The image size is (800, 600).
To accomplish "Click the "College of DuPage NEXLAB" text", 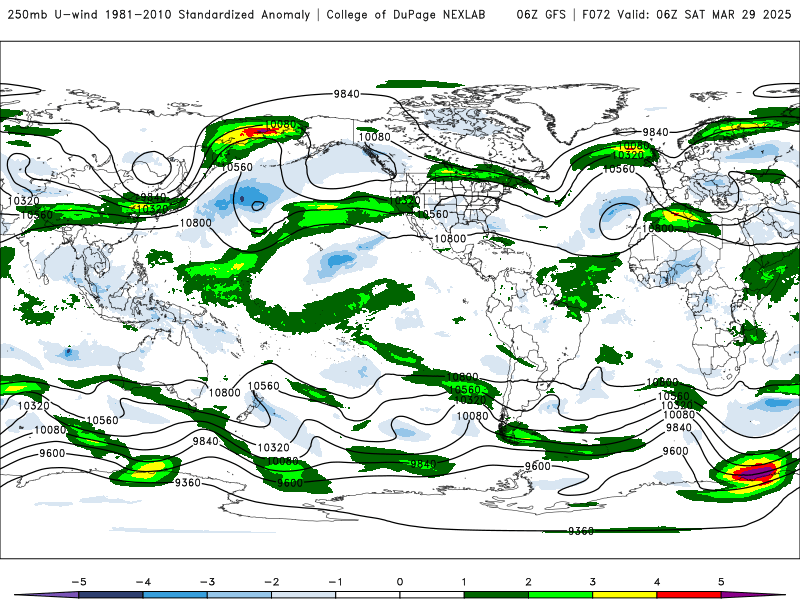I will 406,14.
